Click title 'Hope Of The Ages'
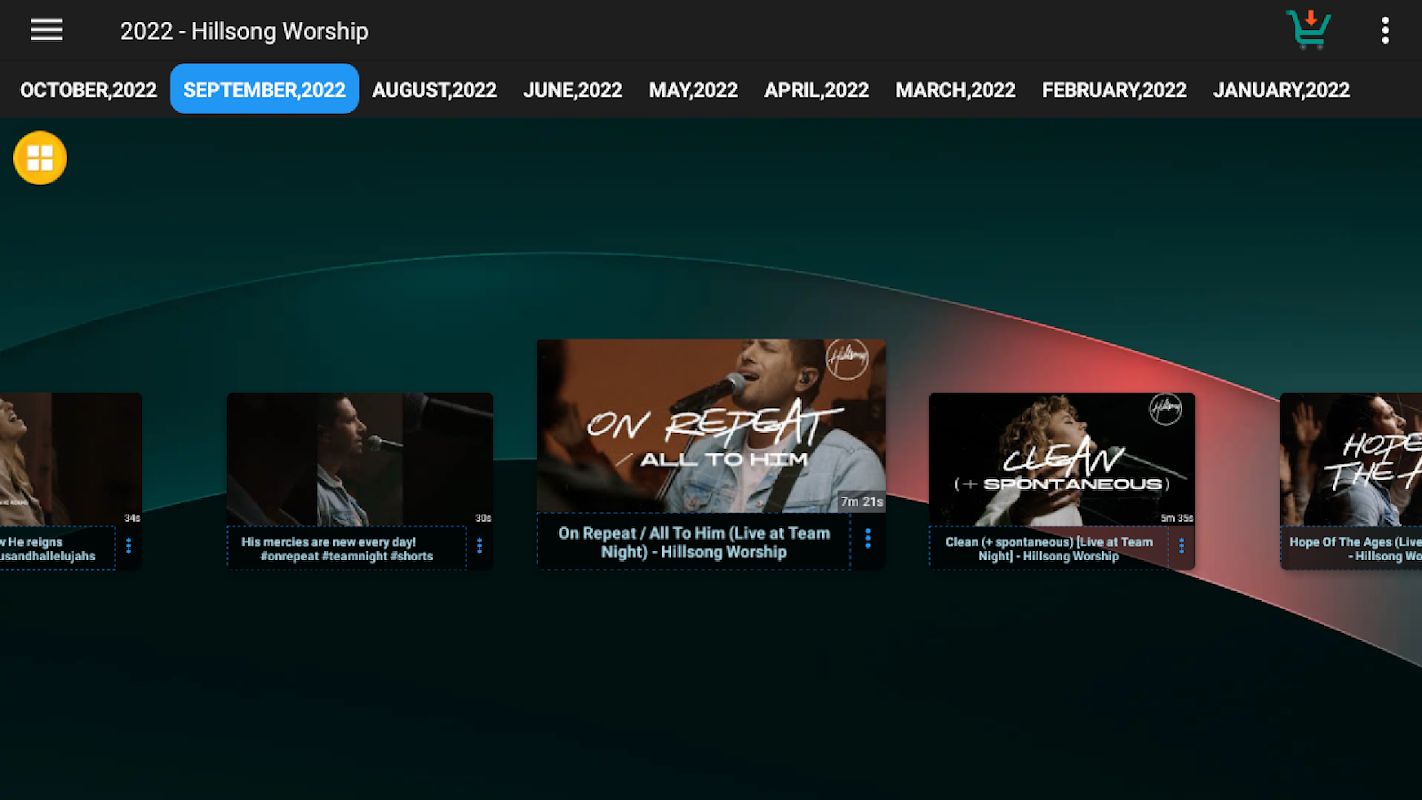 (x=1355, y=549)
